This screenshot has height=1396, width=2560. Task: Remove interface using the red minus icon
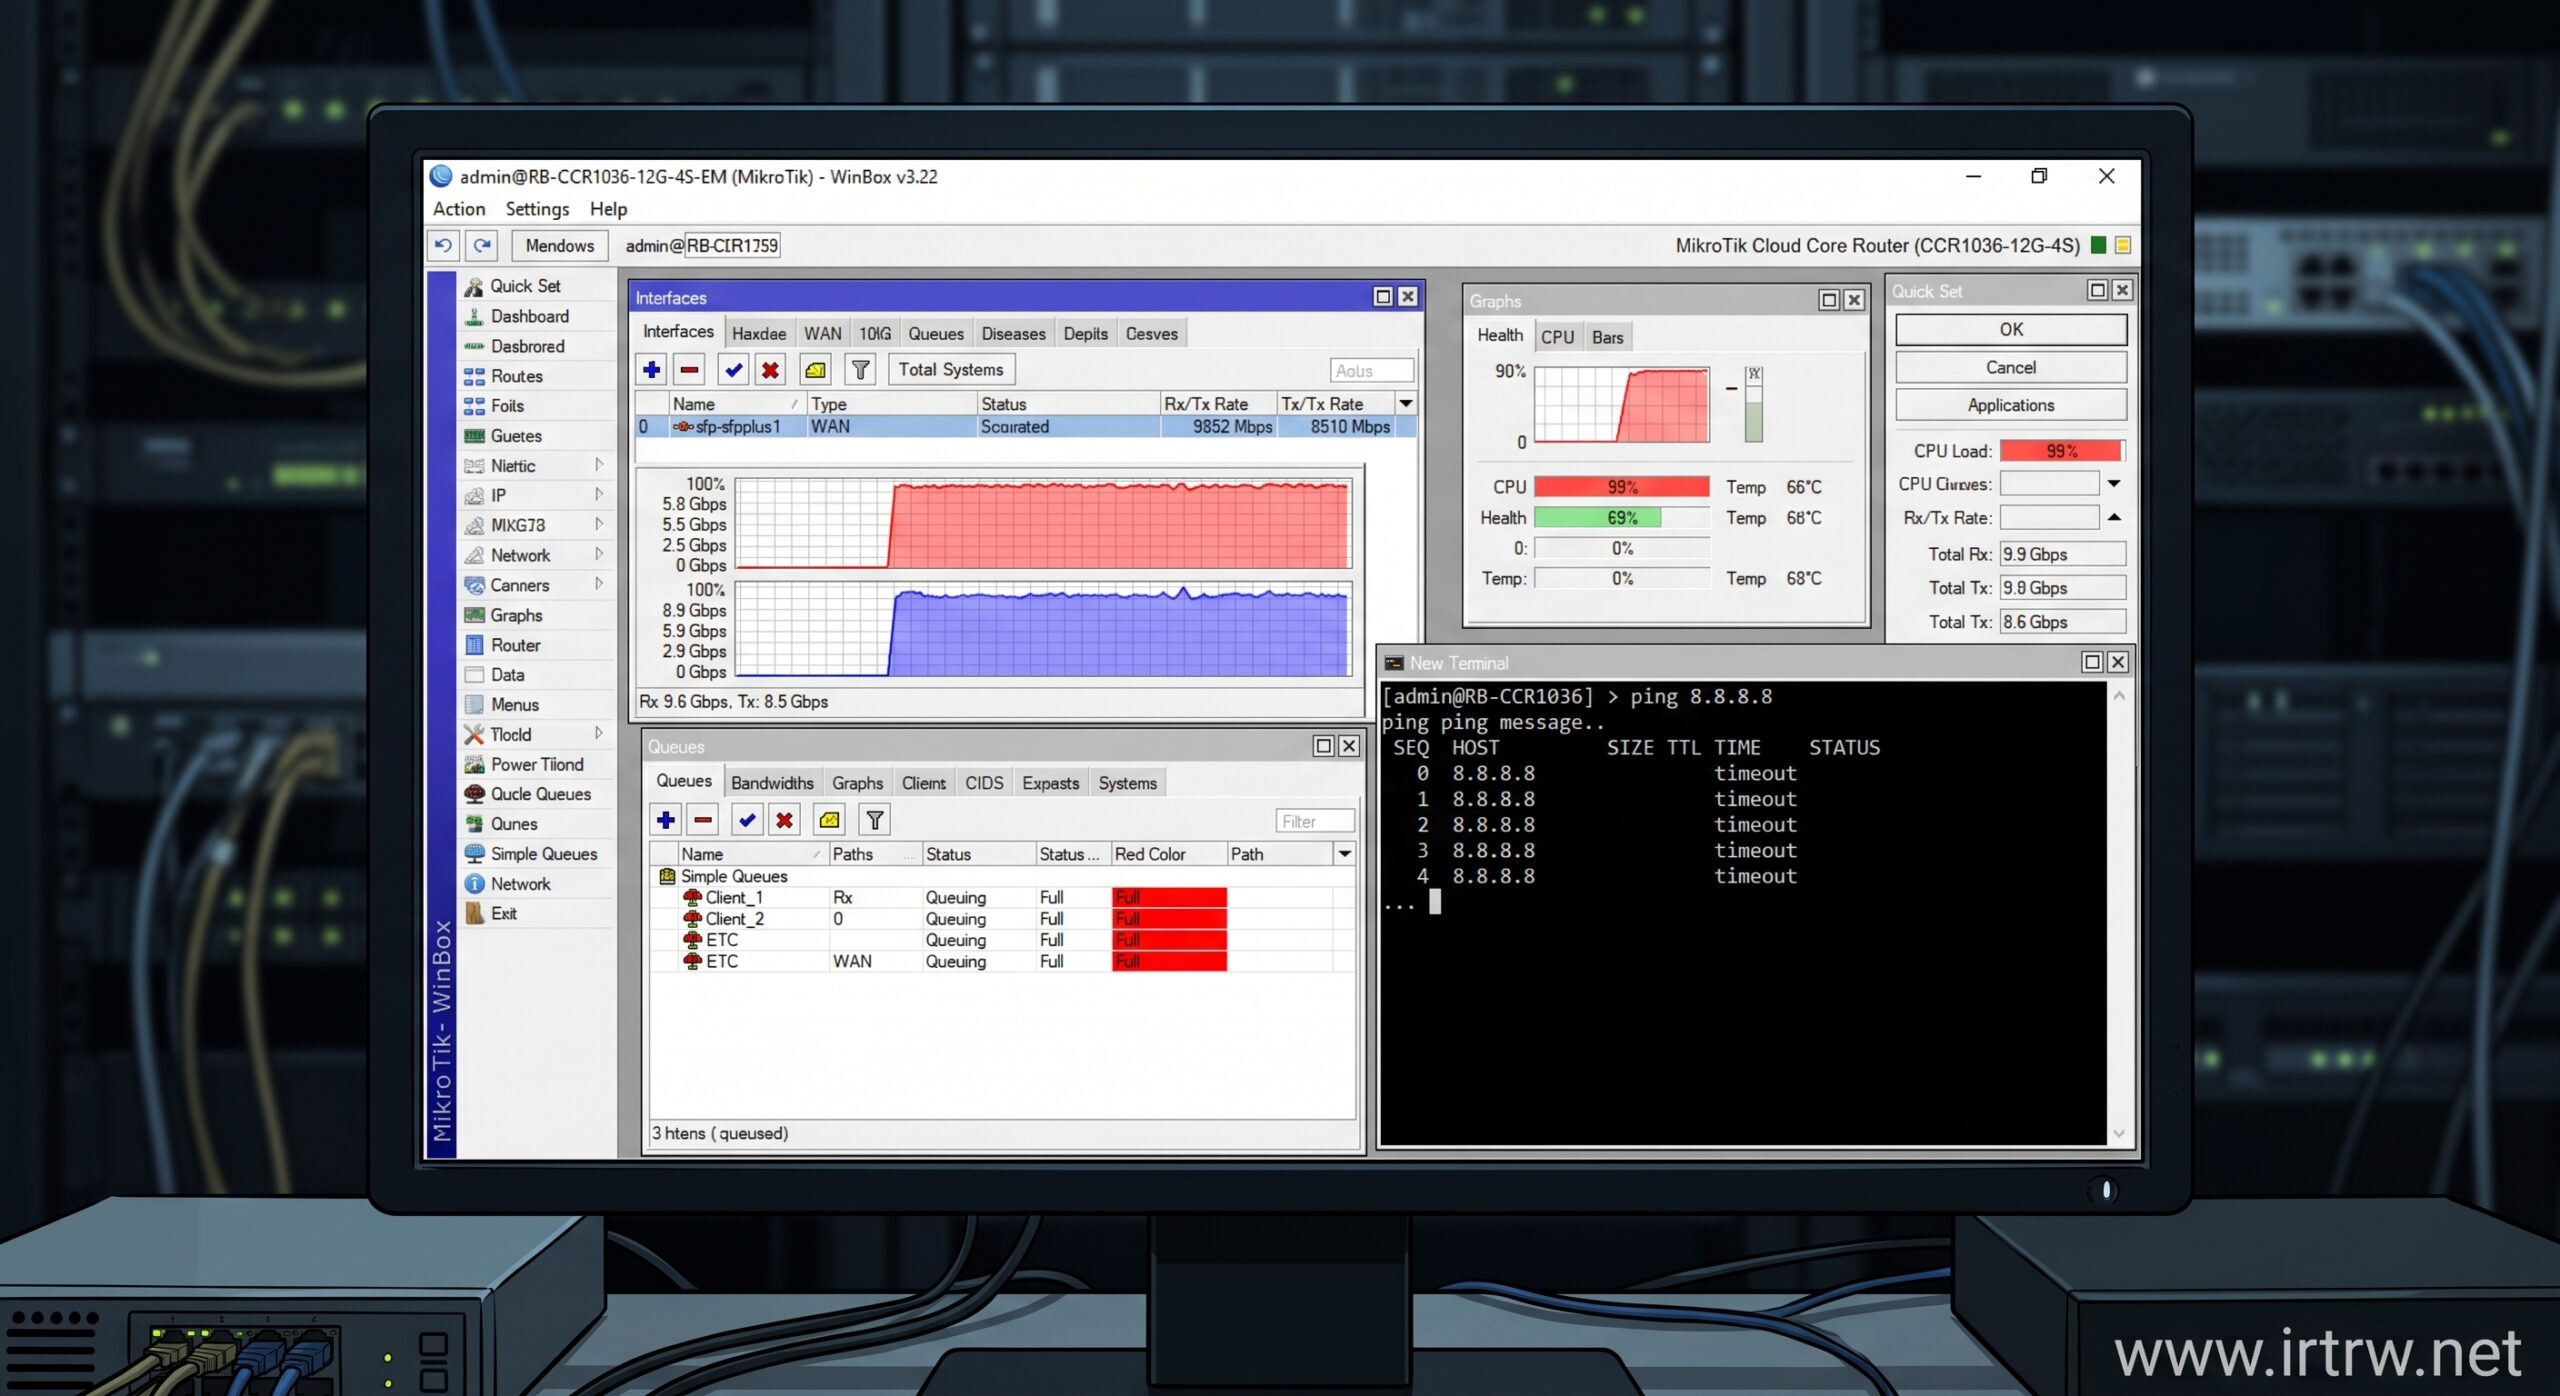click(x=690, y=370)
